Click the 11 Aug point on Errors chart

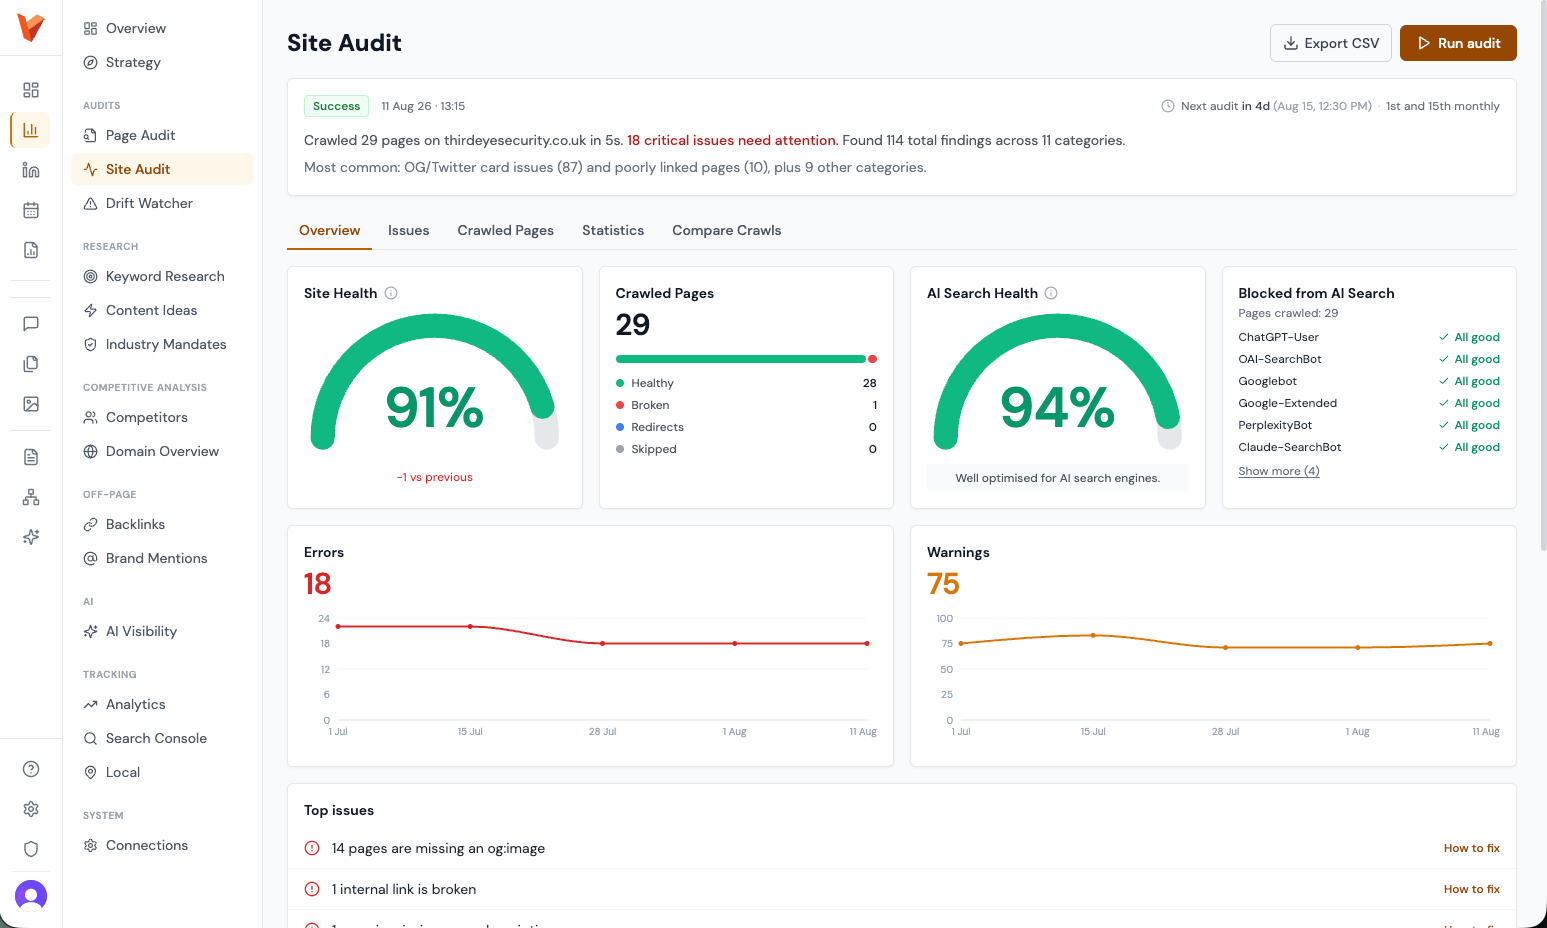pyautogui.click(x=867, y=643)
